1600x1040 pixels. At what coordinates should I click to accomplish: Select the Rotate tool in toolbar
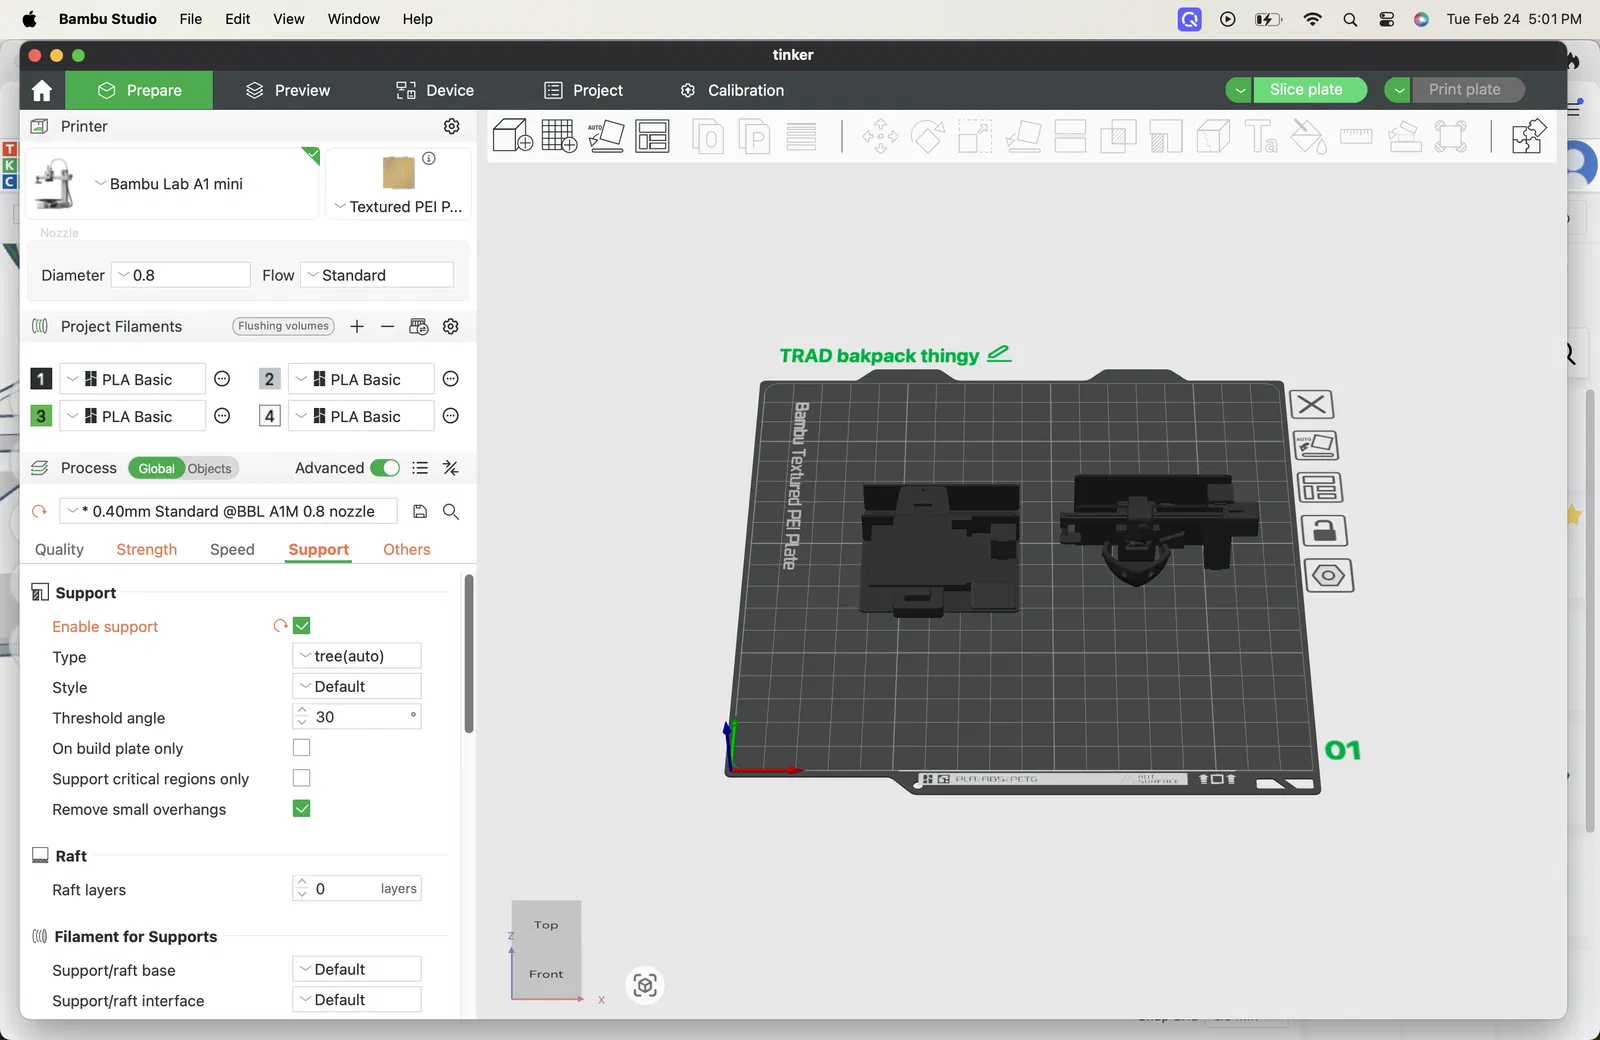pyautogui.click(x=927, y=136)
